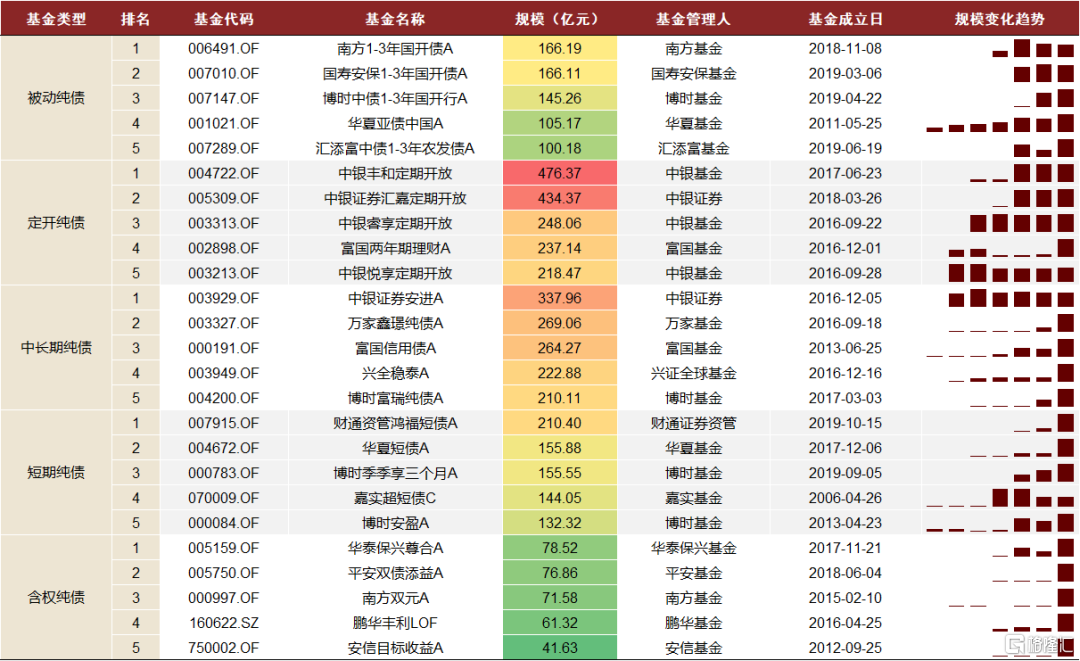
Task: Click the 248.06 scale value
Action: 559,223
